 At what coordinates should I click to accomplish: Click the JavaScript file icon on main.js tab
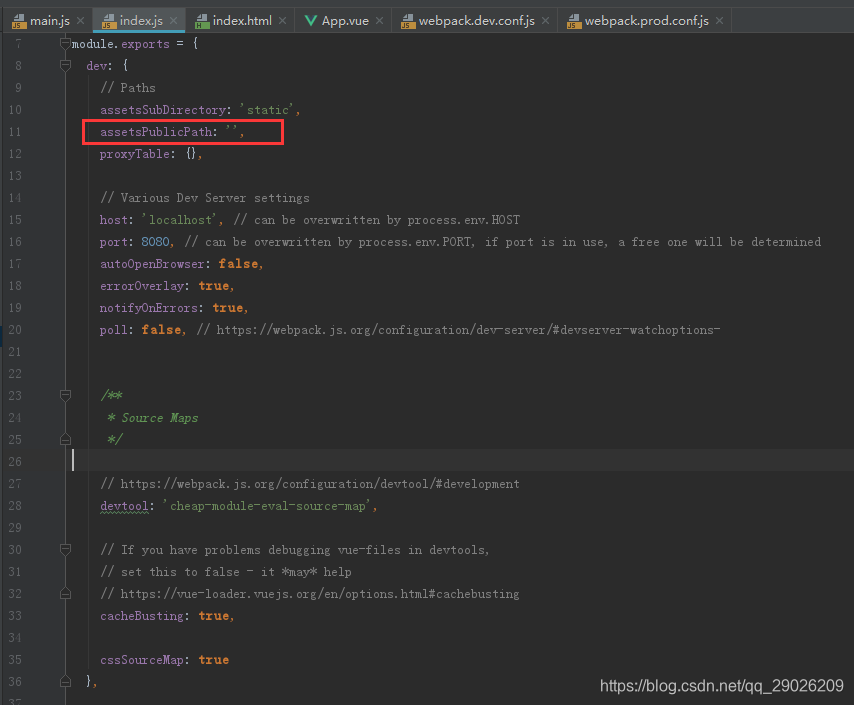click(19, 20)
